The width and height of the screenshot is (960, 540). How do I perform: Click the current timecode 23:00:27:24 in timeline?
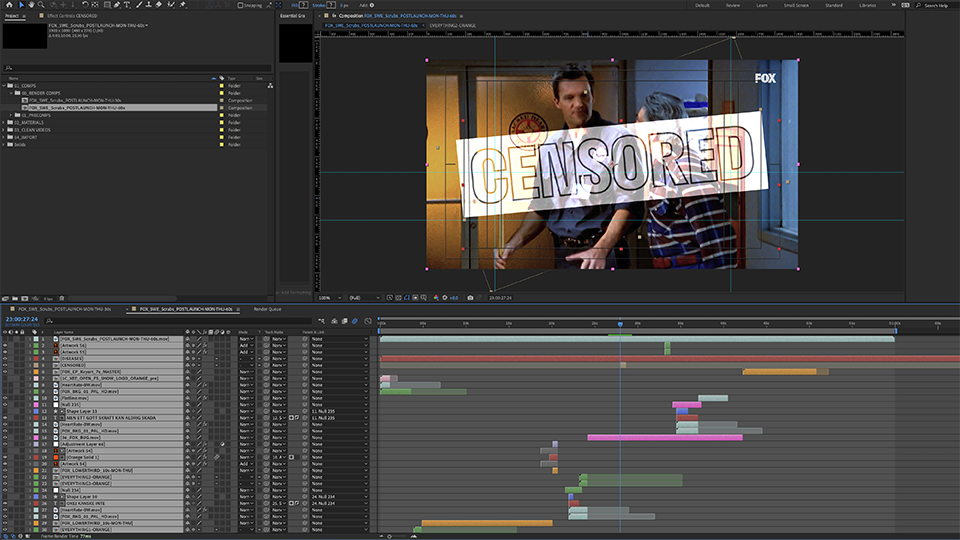click(21, 319)
